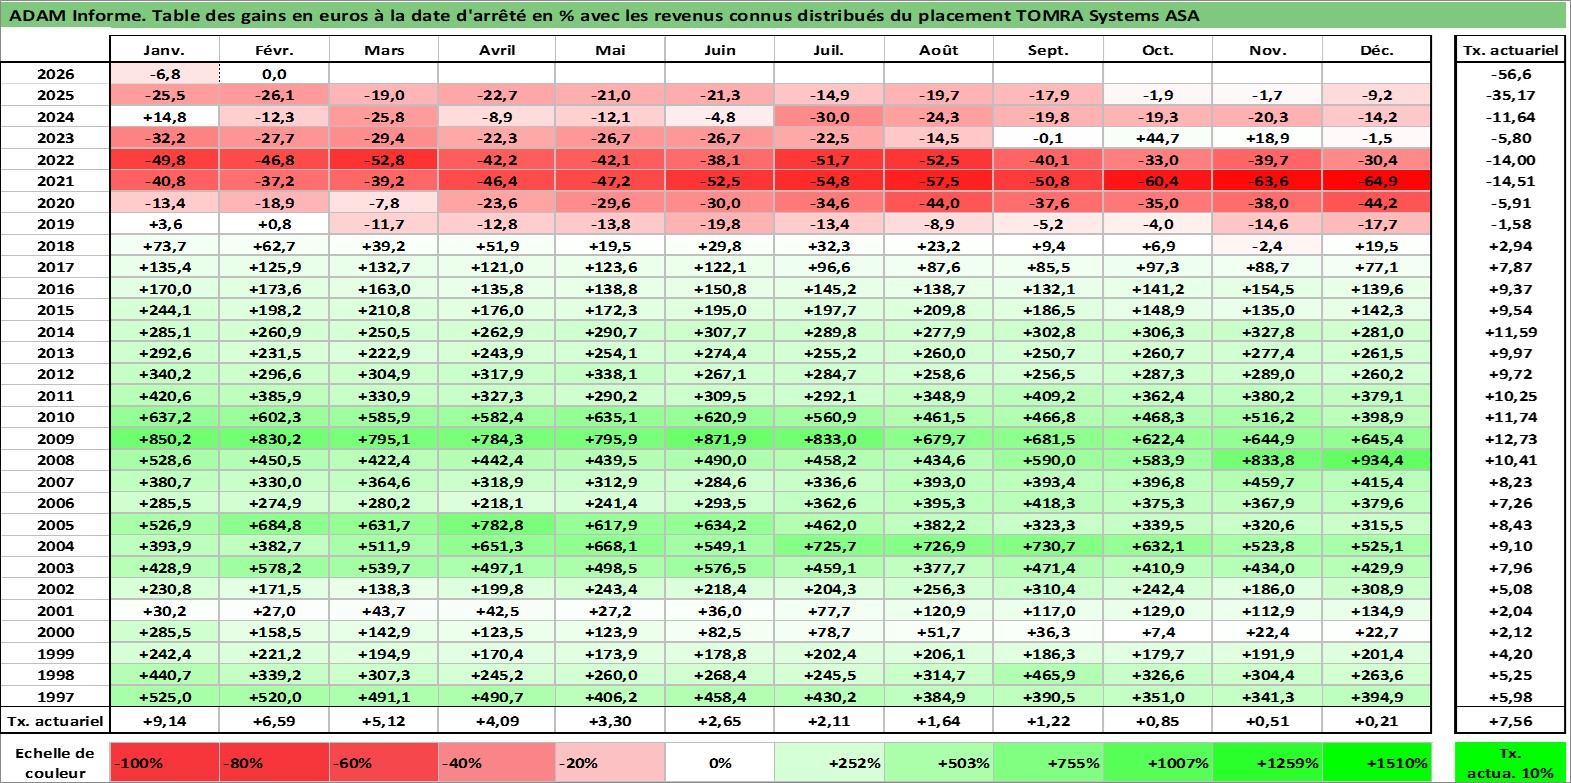The image size is (1571, 783).
Task: Click the 1997 row label
Action: coord(55,697)
